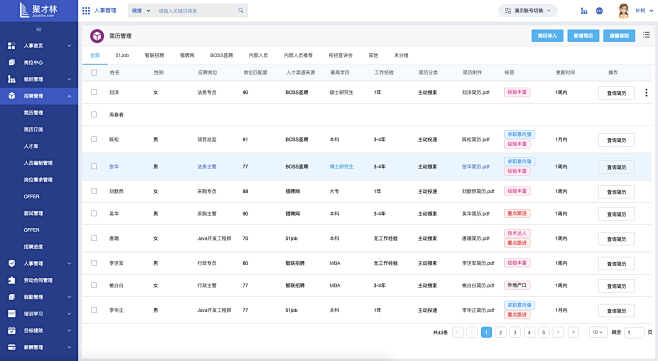Click the third blue button right of 新增简历
Viewport: 658px width, 361px height.
619,36
